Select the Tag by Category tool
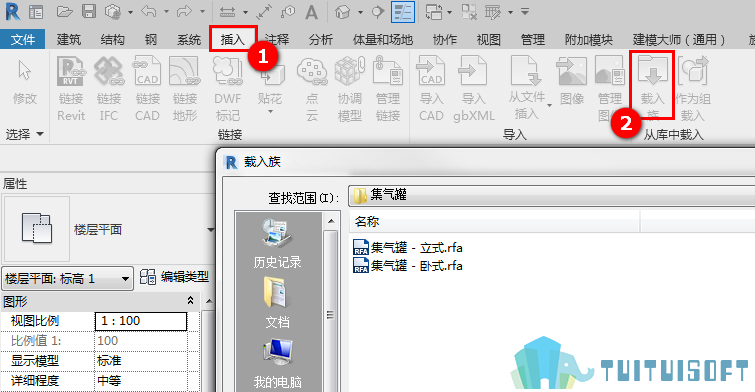The image size is (755, 392). pos(288,12)
